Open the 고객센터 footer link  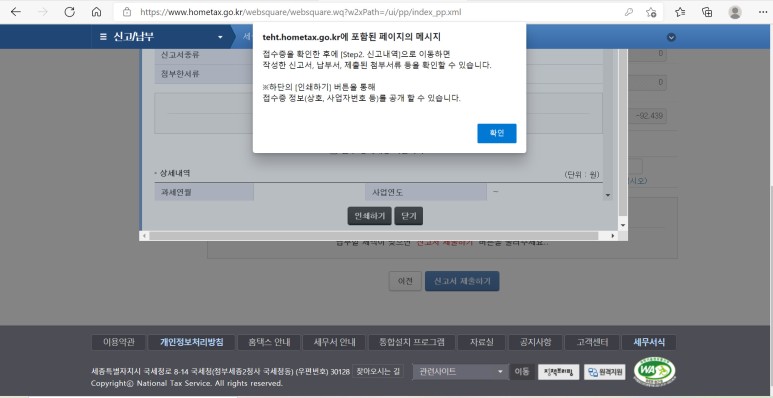[592, 342]
